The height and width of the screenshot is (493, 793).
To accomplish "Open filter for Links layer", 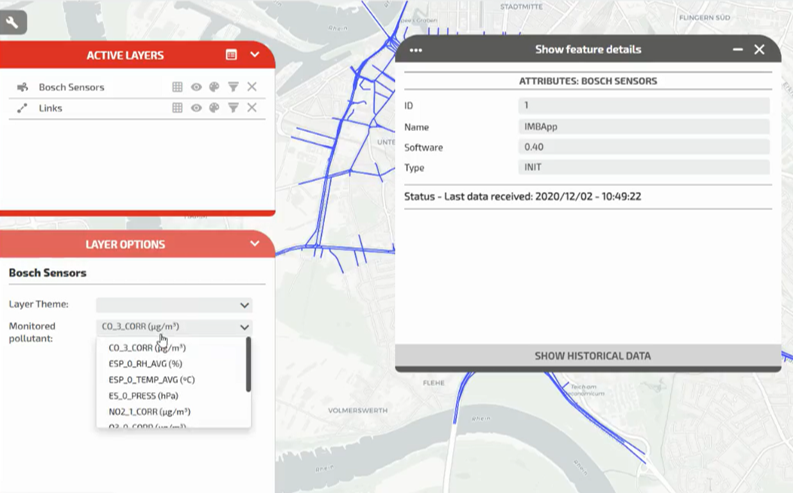I will pyautogui.click(x=233, y=108).
